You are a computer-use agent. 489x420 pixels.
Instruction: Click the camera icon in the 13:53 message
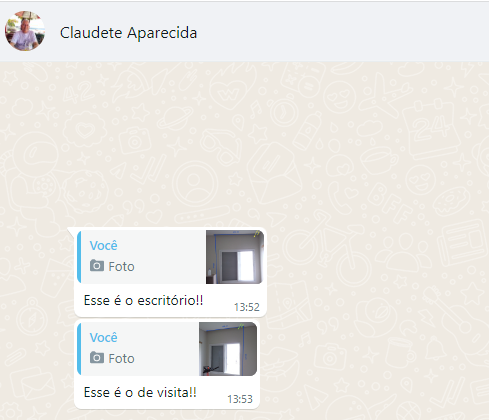click(x=97, y=358)
